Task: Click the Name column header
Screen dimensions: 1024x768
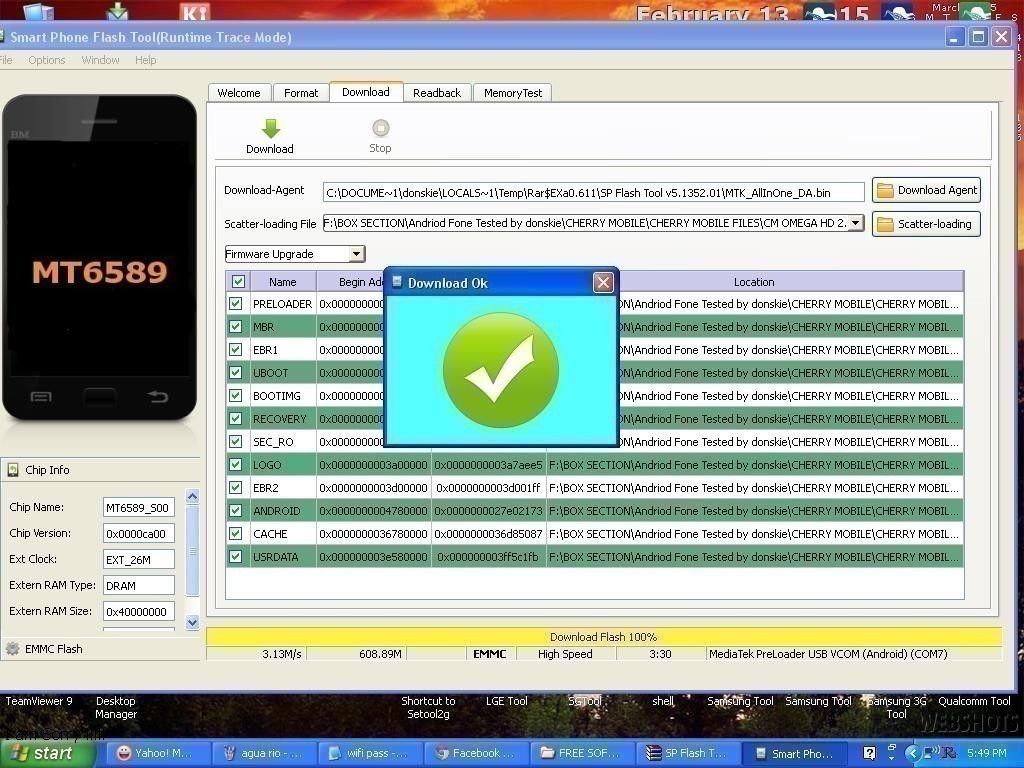Action: tap(283, 281)
